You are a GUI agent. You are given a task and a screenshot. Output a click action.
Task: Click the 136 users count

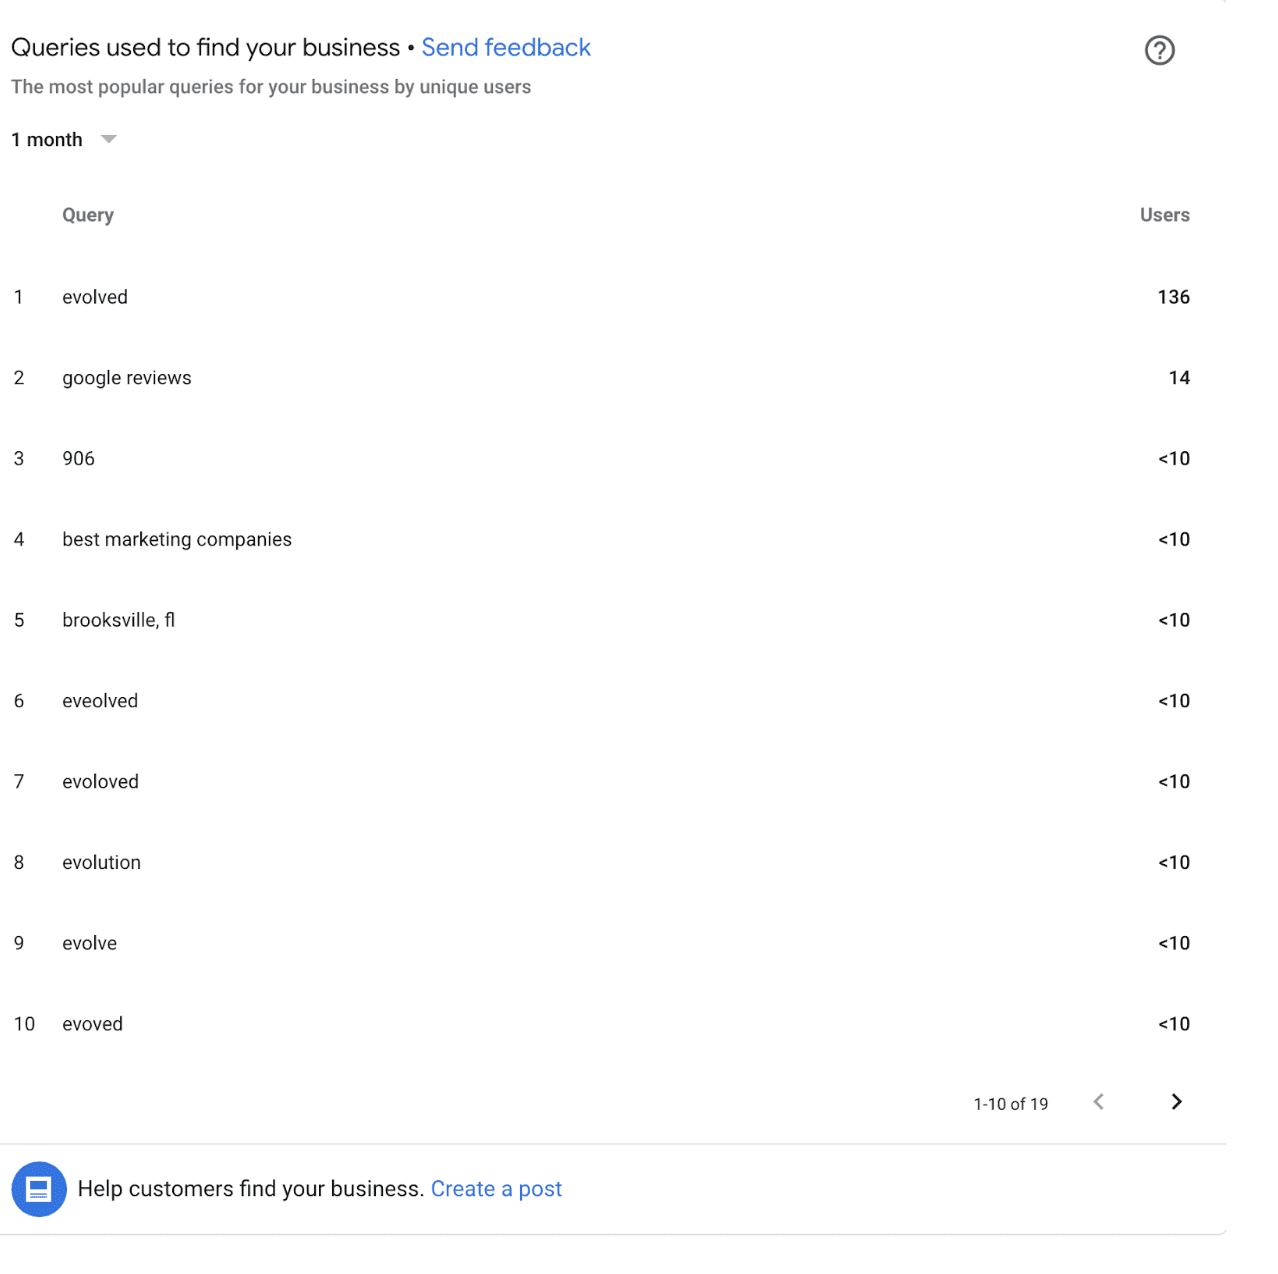click(1173, 297)
